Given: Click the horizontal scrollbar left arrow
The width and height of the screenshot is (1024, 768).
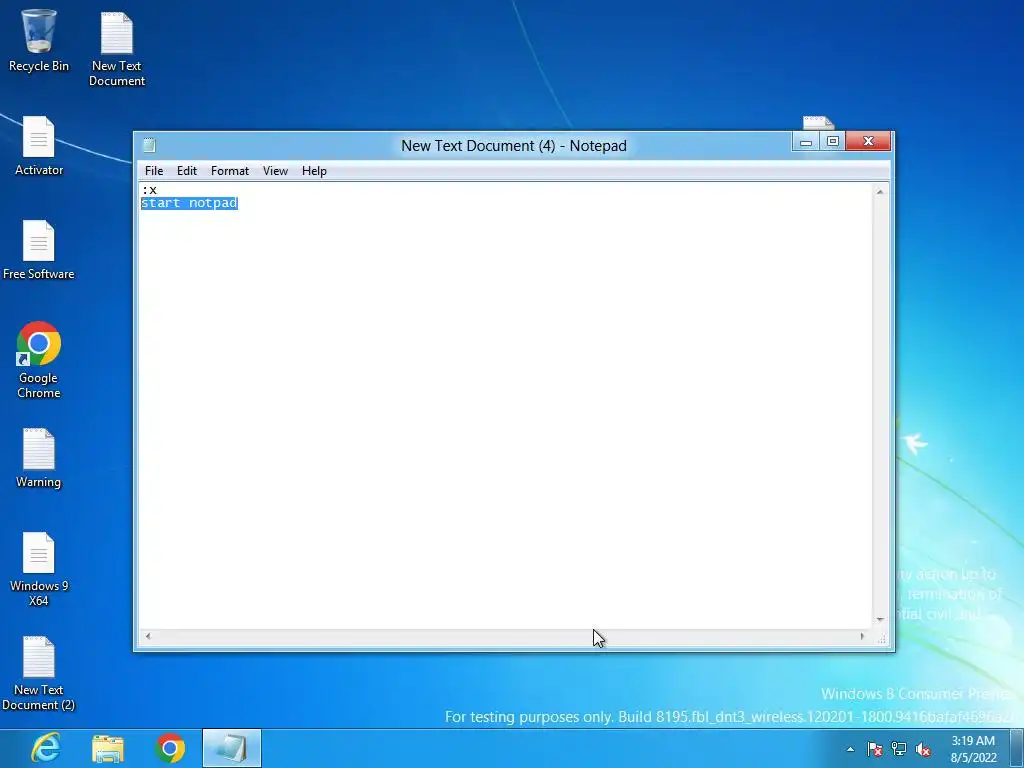Looking at the screenshot, I should coord(148,636).
